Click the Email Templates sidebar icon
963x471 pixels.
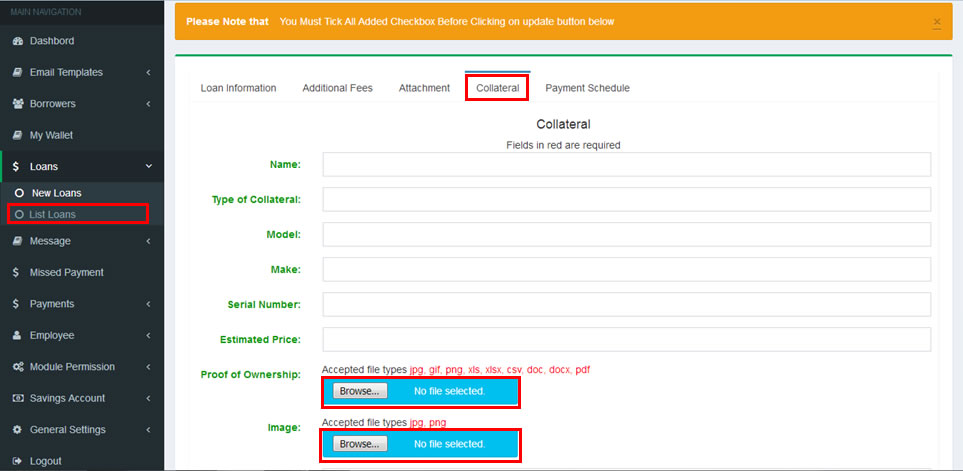[x=18, y=72]
